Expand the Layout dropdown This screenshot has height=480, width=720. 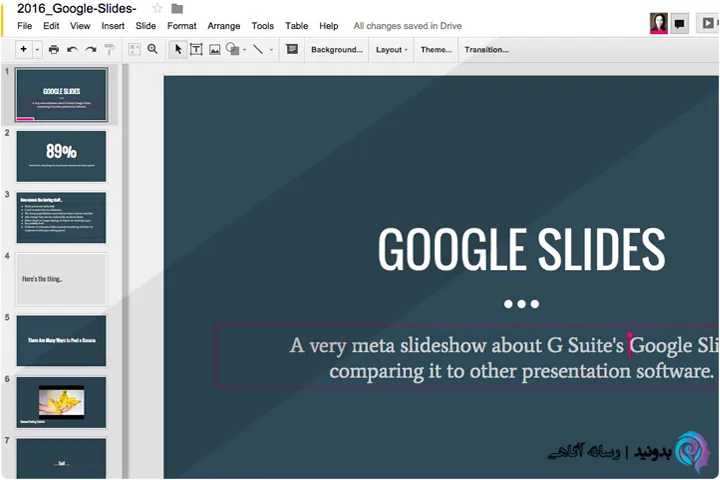coord(392,50)
